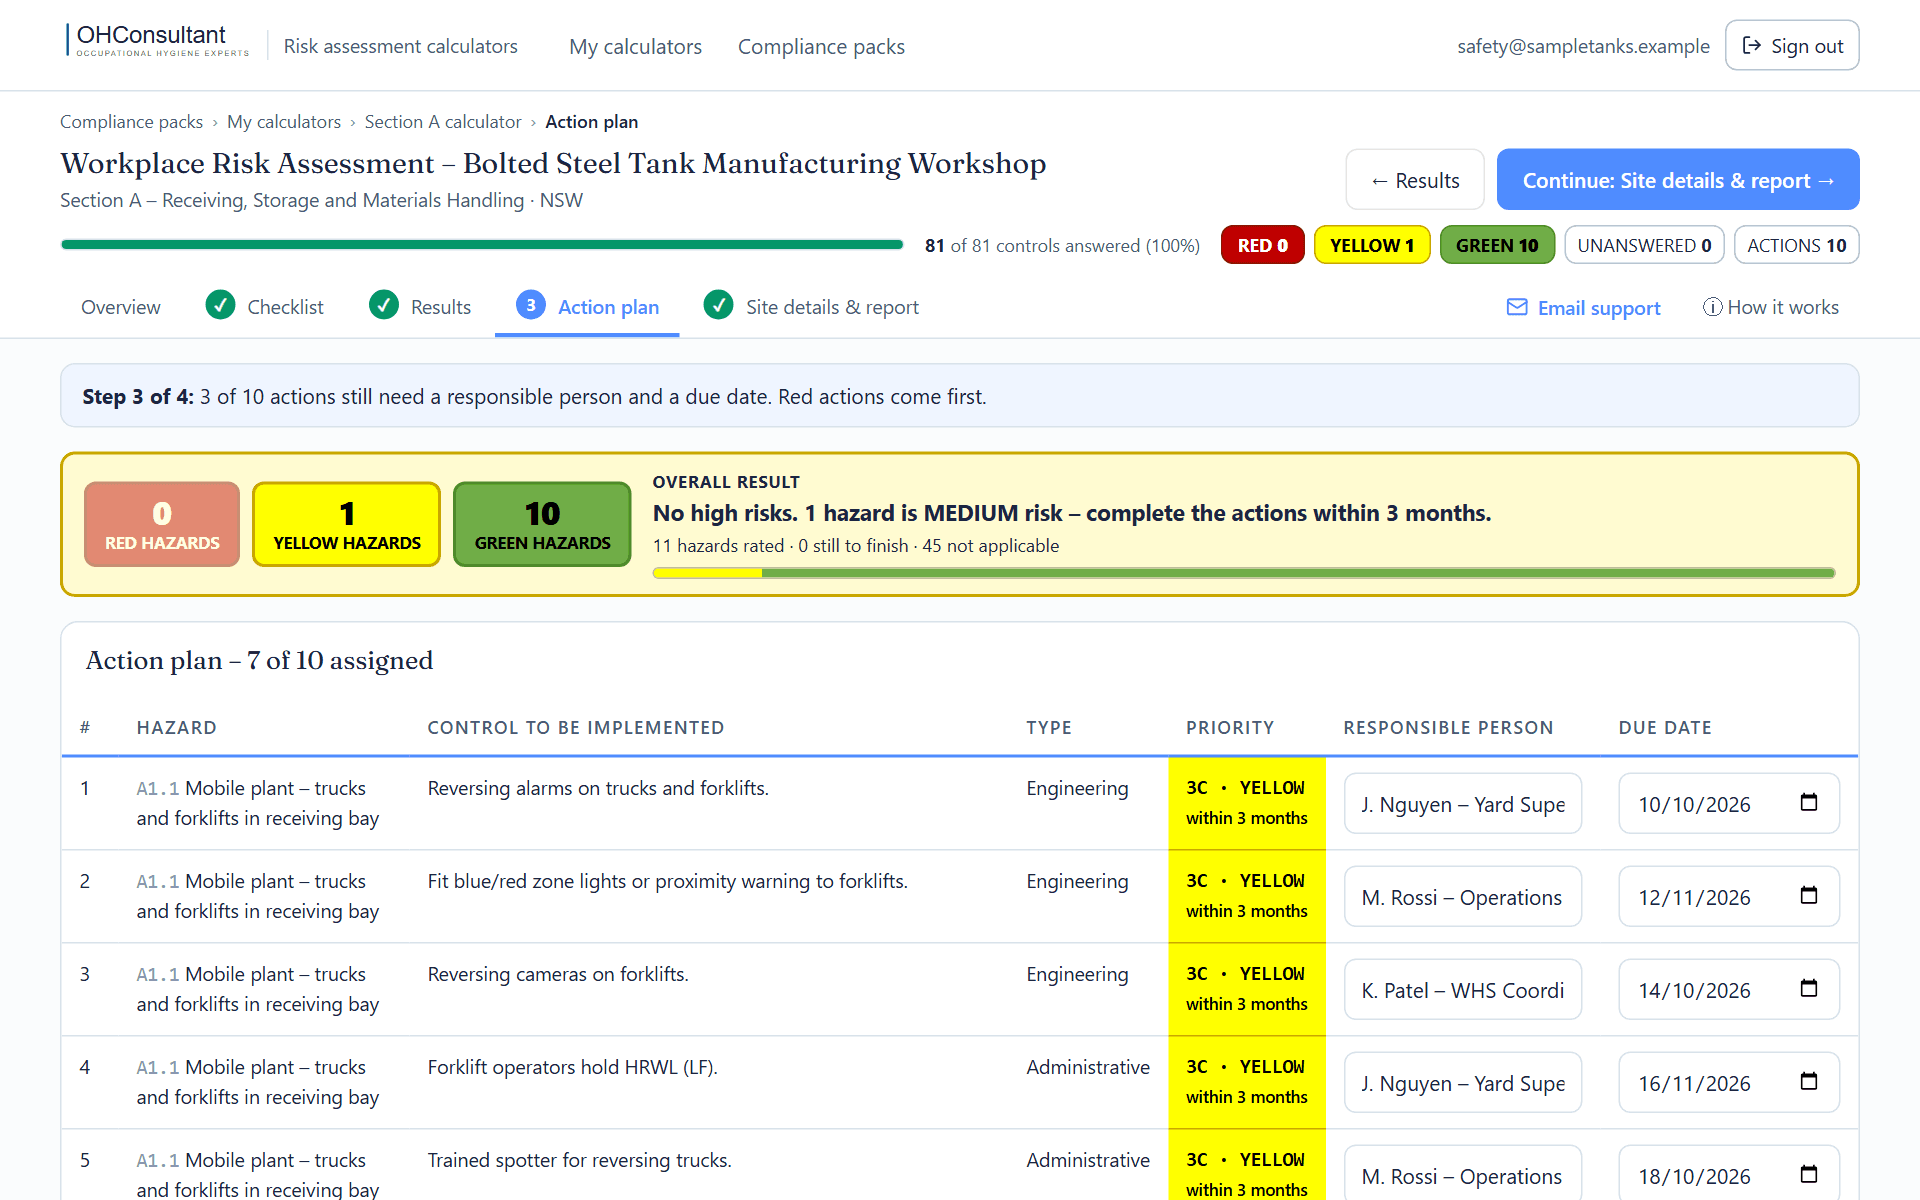
Task: Click the 0 Red Hazards tile
Action: click(162, 524)
